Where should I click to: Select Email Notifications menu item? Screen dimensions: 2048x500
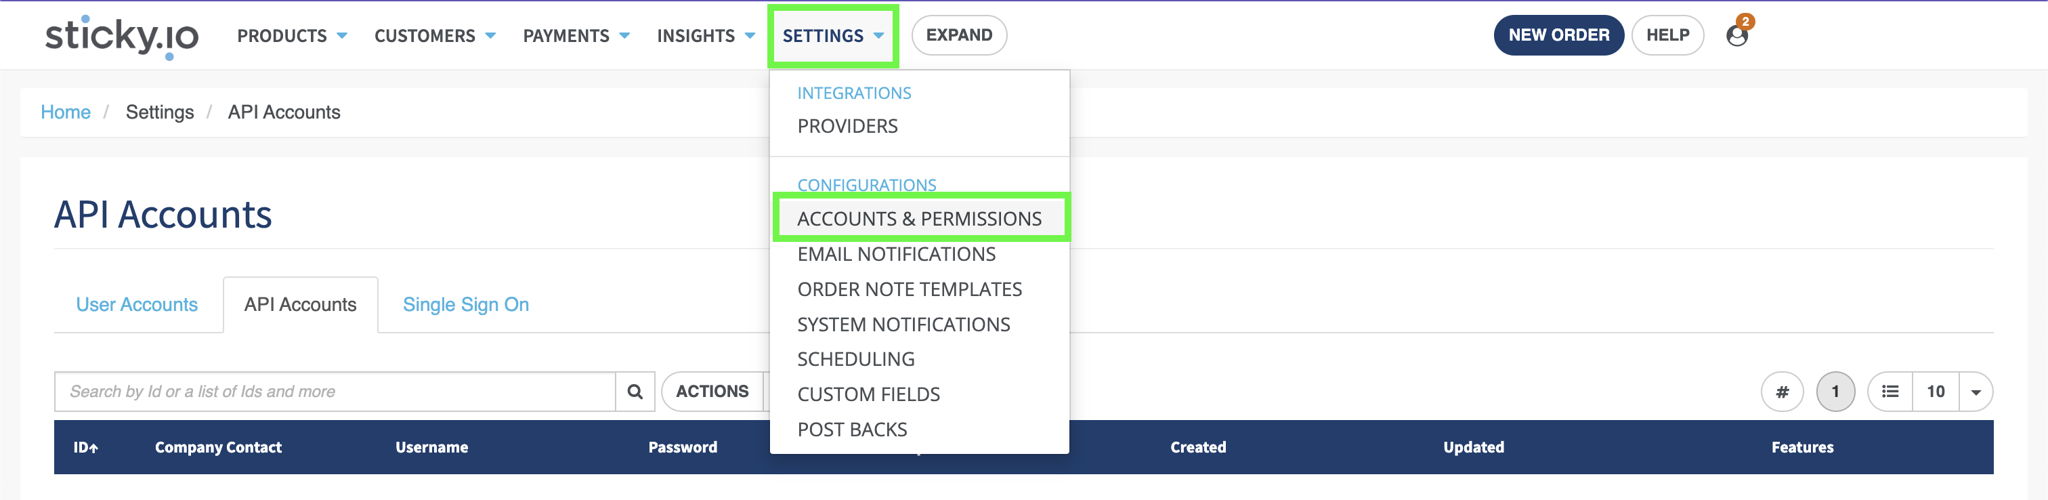(897, 254)
